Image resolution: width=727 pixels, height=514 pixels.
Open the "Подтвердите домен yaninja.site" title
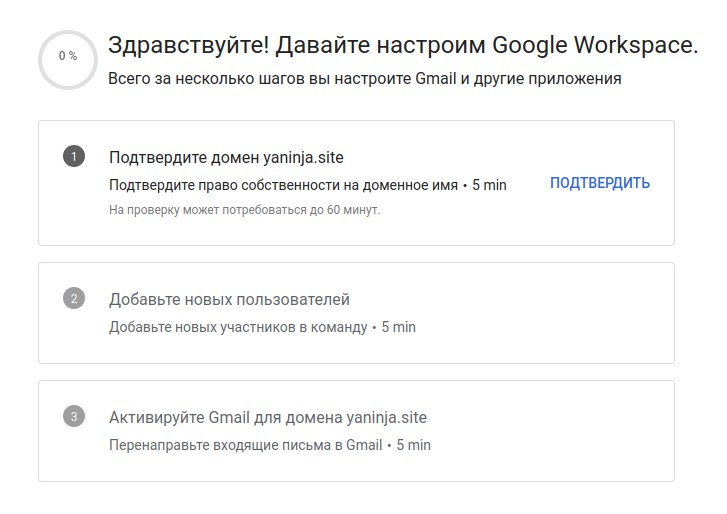pyautogui.click(x=226, y=158)
